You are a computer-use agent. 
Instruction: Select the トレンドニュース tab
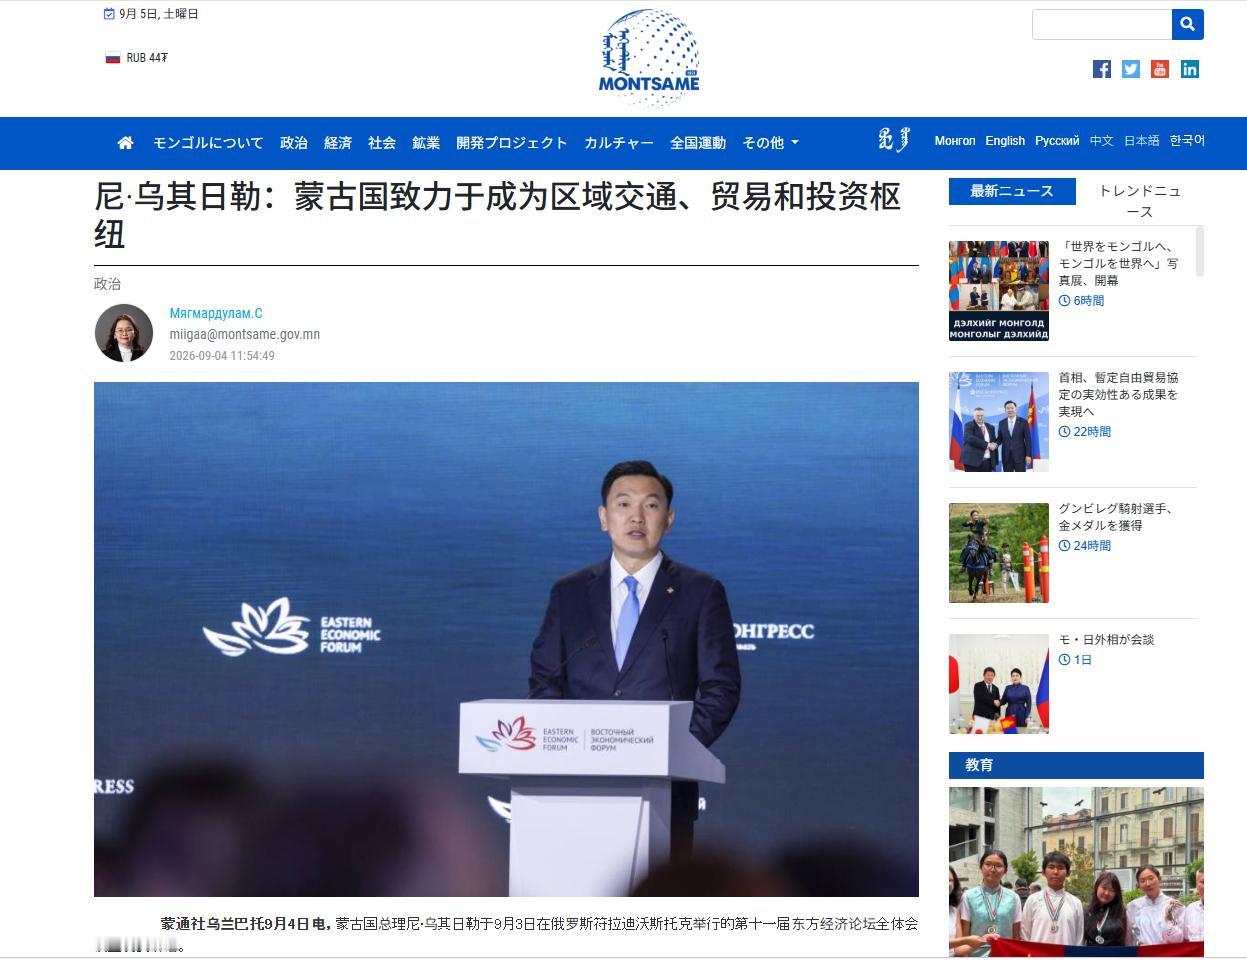coord(1140,201)
